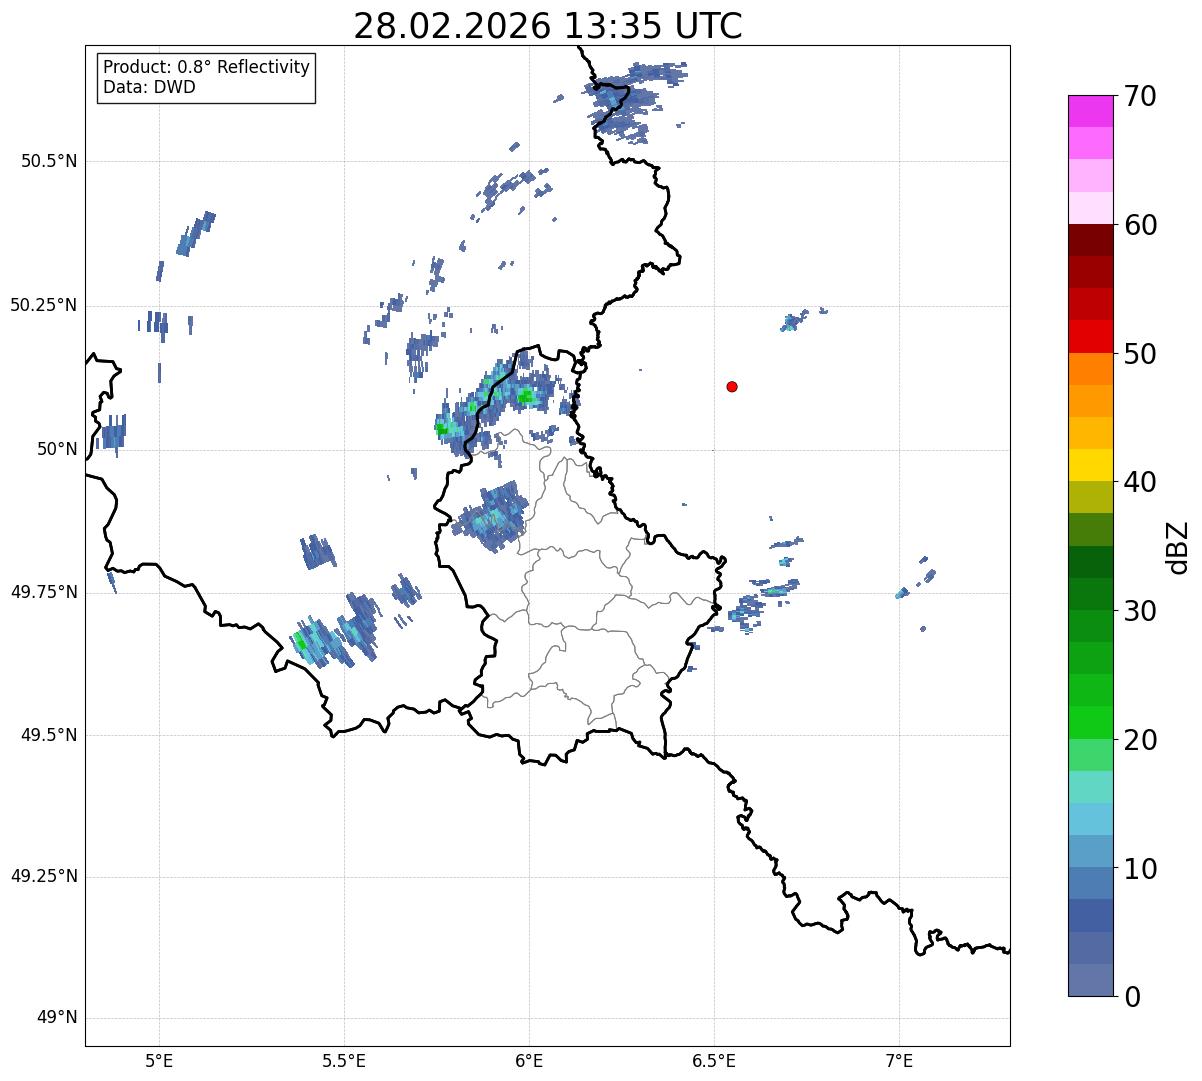Image resolution: width=1202 pixels, height=1081 pixels.
Task: Click the dBZ colorbar label
Action: [1179, 547]
